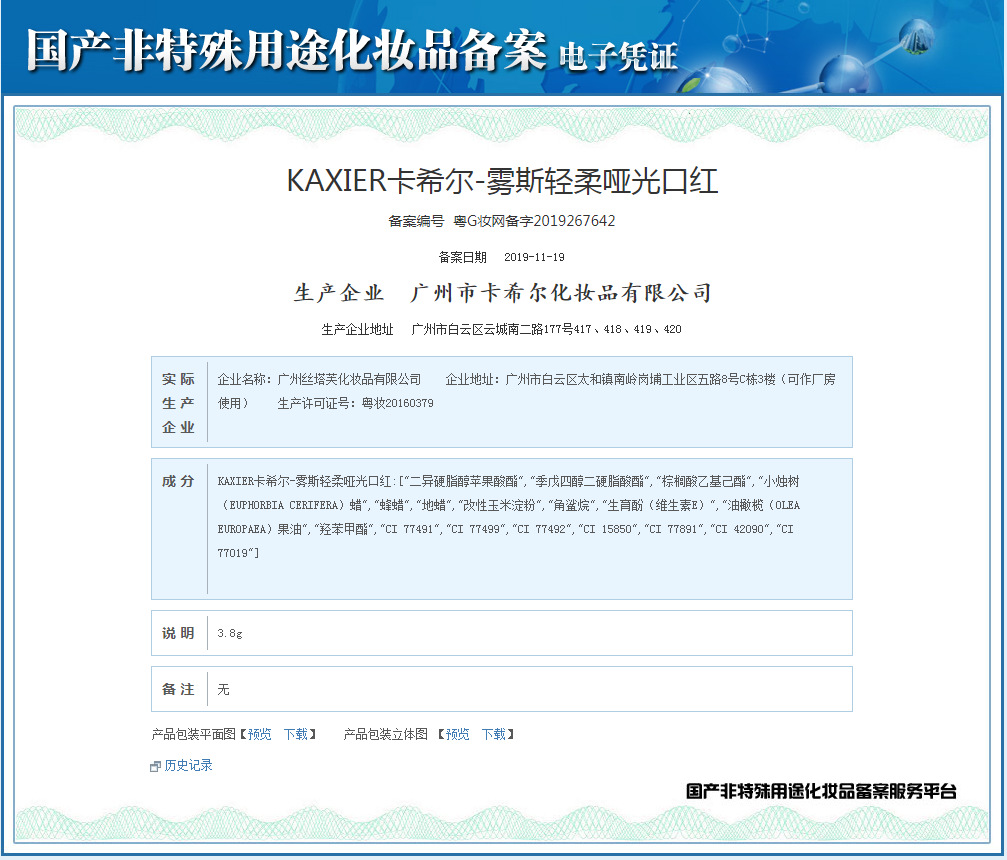The height and width of the screenshot is (860, 1007).
Task: Download the 产品包装平面图 flat packaging image
Action: 296,734
